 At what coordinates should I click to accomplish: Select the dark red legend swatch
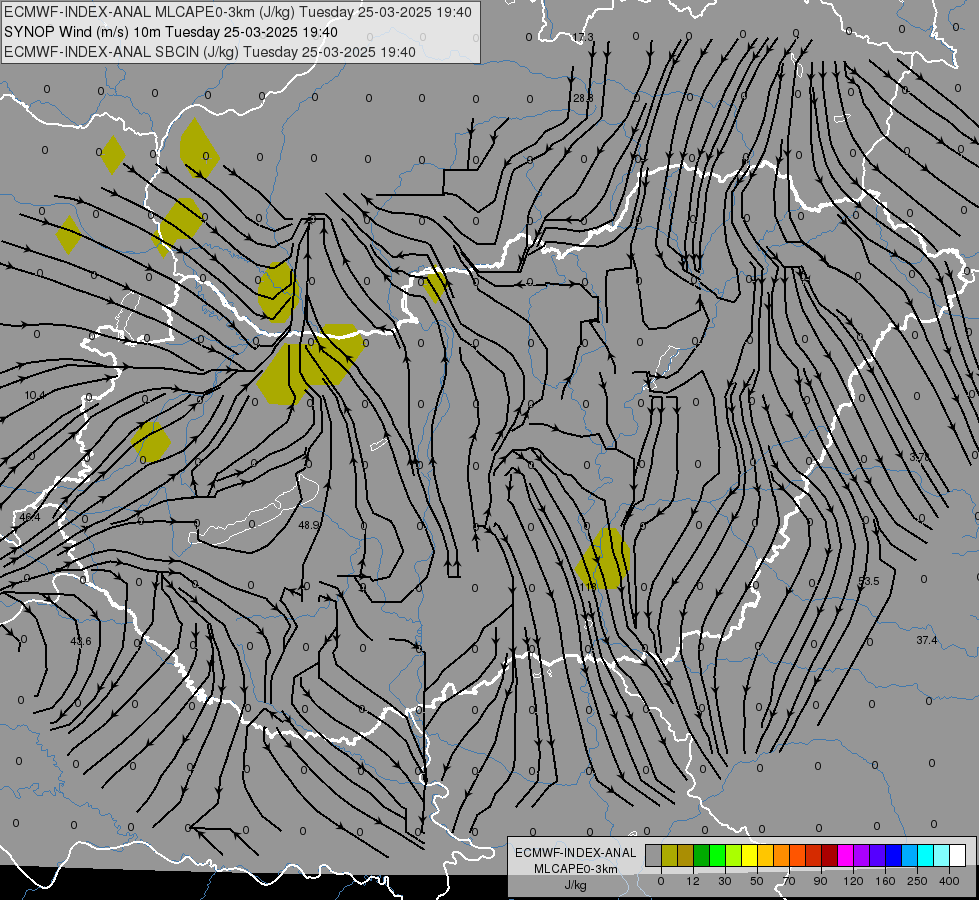829,856
